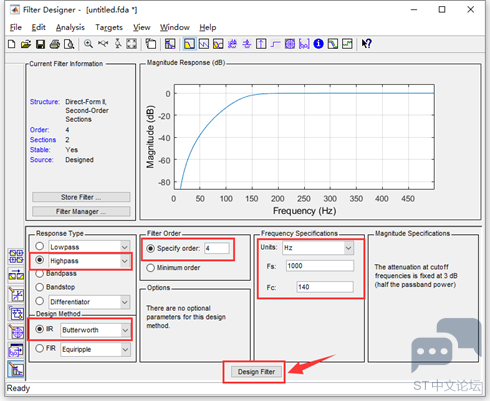The image size is (490, 401).
Task: Select the Zoom In magnifier tool
Action: (x=88, y=44)
